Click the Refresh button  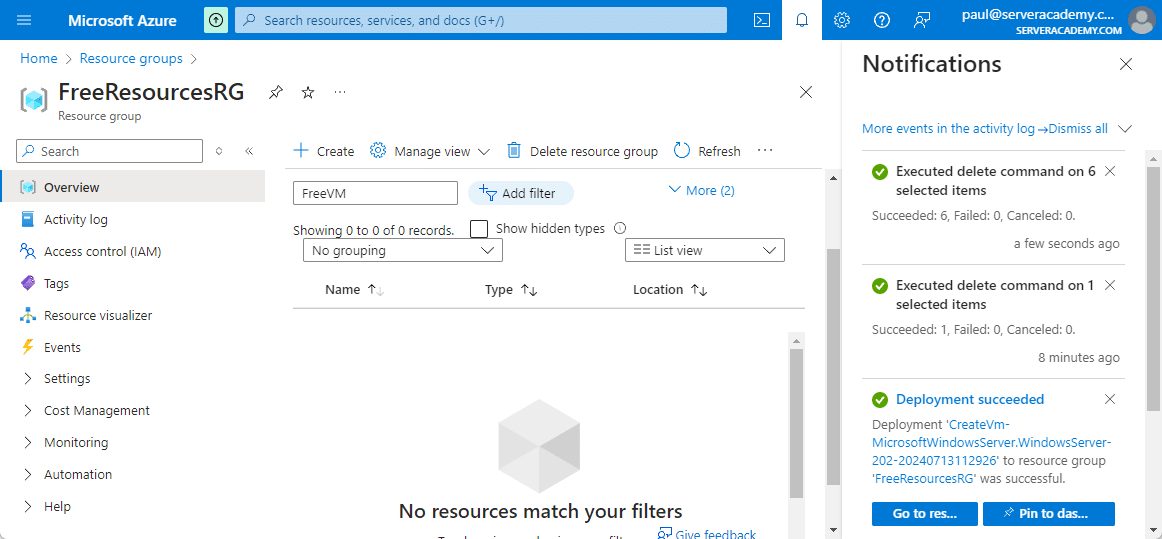tap(707, 151)
